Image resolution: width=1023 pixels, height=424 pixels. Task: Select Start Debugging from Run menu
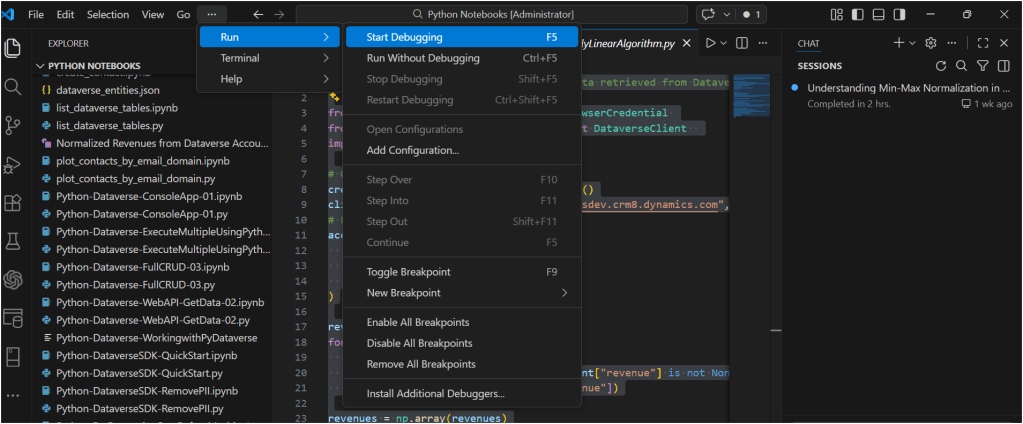pos(404,37)
